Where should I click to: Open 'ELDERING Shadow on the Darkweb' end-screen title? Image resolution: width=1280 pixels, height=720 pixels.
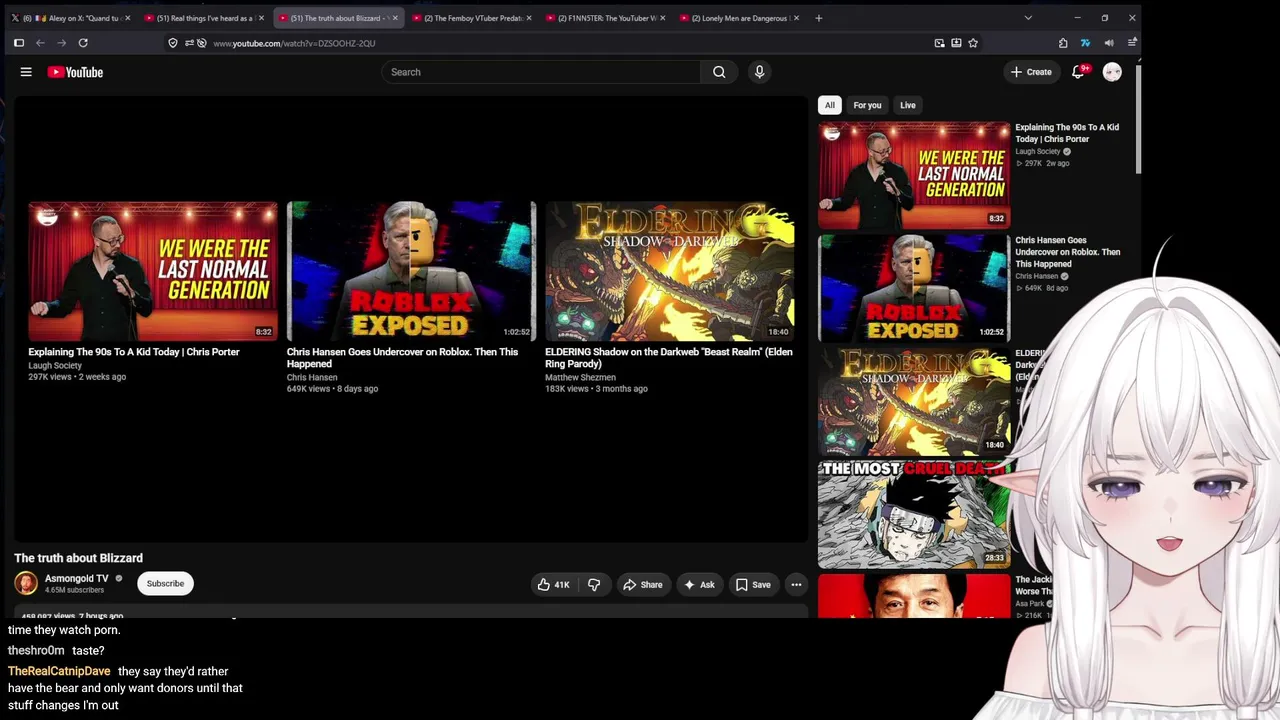click(669, 358)
